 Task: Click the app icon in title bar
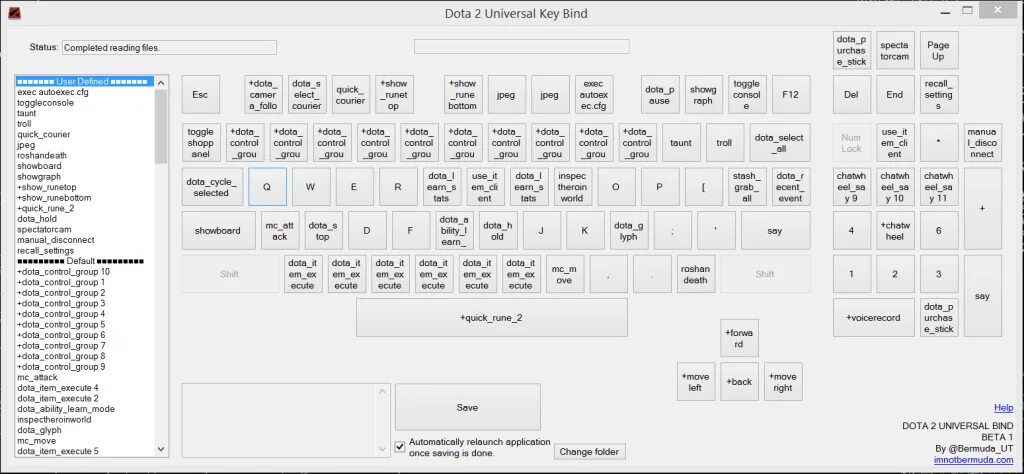coord(14,12)
